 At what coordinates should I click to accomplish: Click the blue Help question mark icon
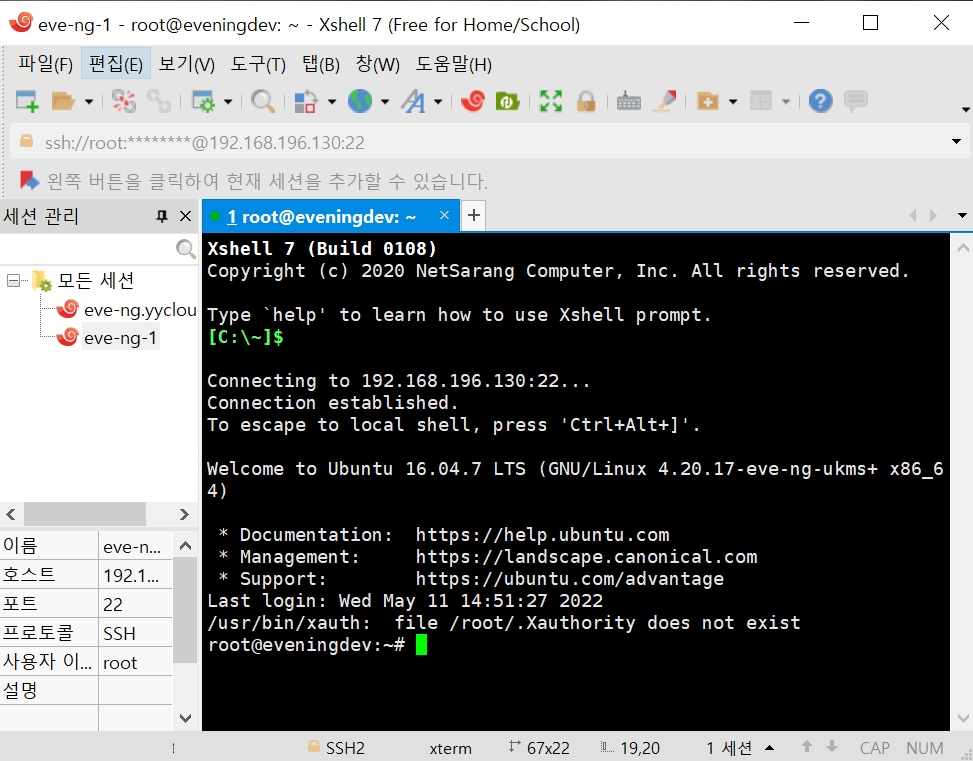click(x=820, y=101)
